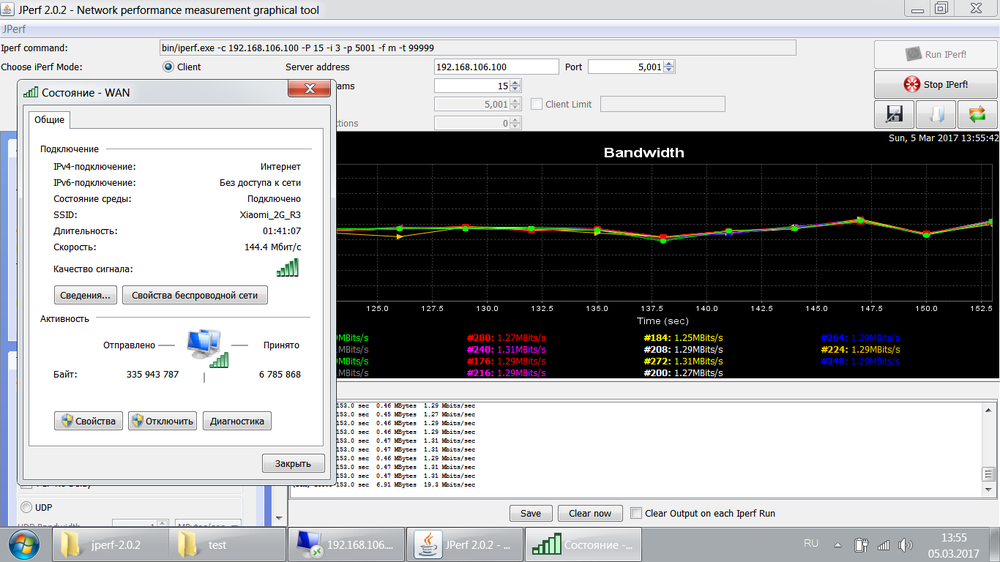The width and height of the screenshot is (1000, 562).
Task: Open the jperf-2.0.2 folder in taskbar
Action: tap(100, 545)
